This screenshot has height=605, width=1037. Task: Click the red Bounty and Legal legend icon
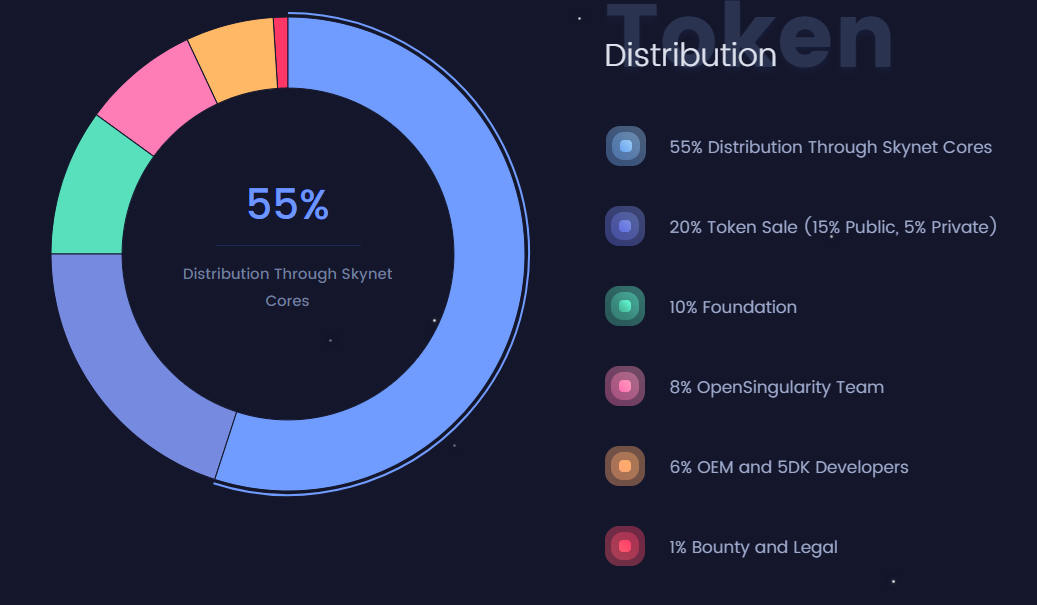point(626,546)
